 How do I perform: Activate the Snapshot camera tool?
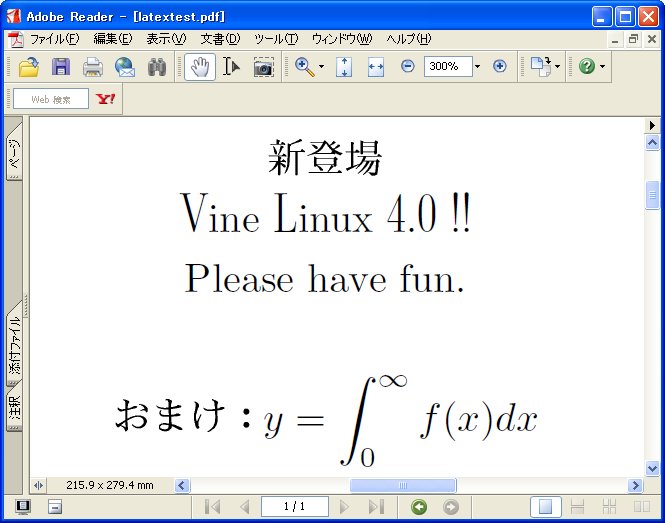click(x=263, y=67)
